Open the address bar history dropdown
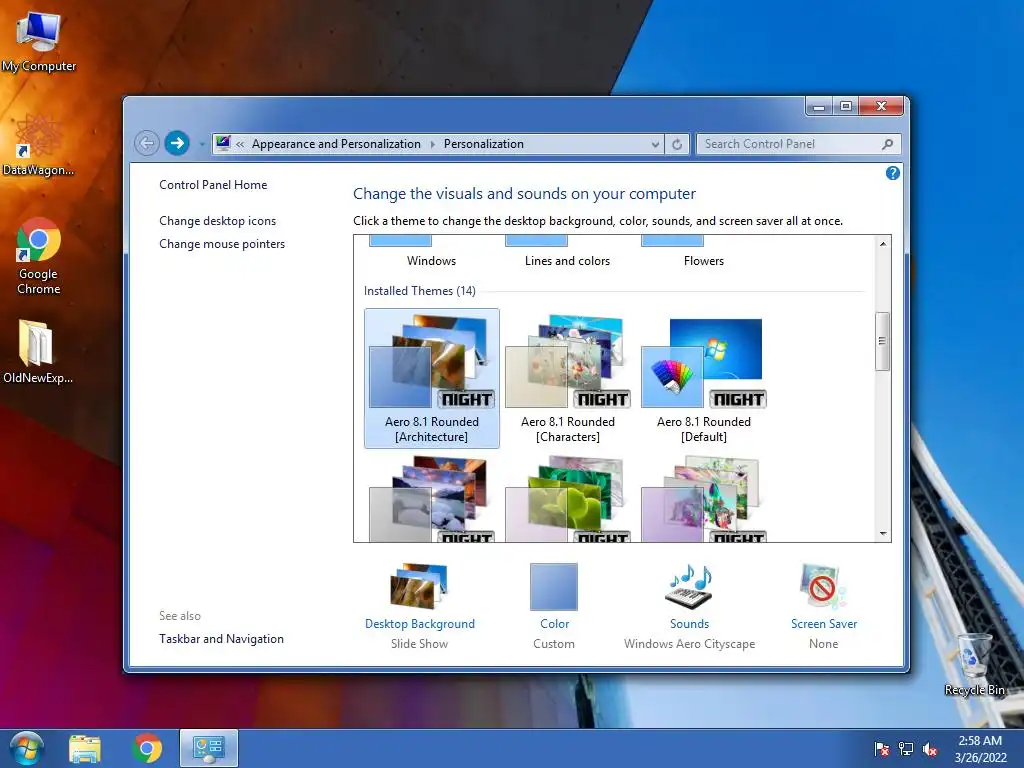Viewport: 1024px width, 768px height. click(x=655, y=144)
